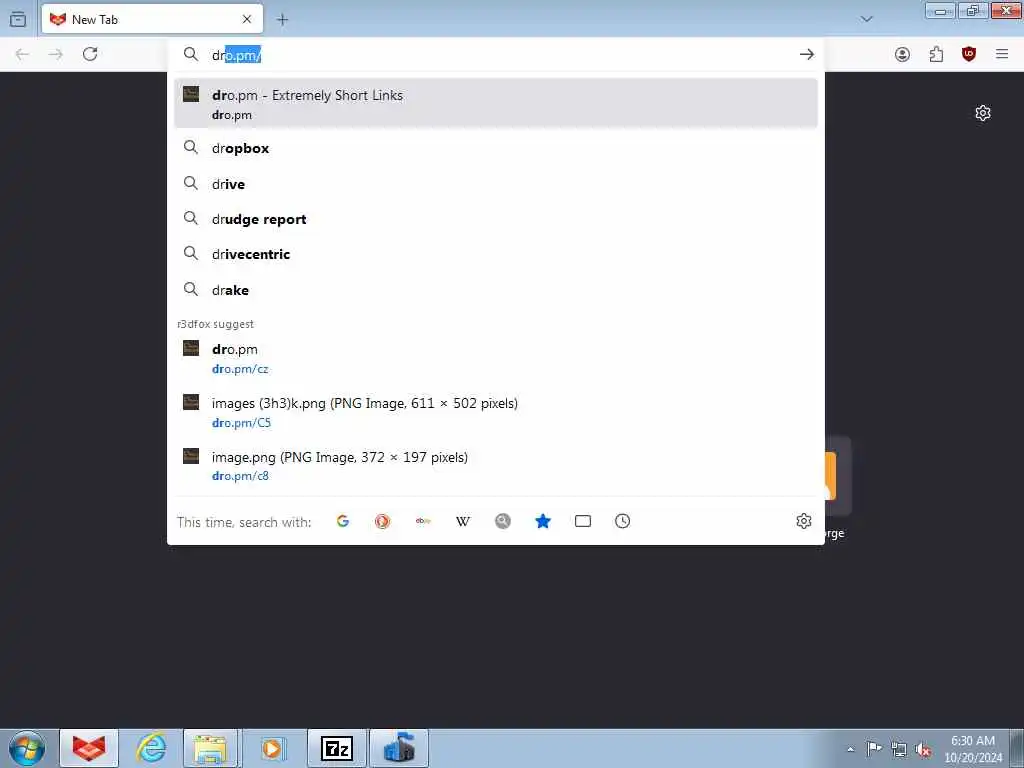Close the New Tab tab
Viewport: 1024px width, 768px height.
tap(247, 20)
